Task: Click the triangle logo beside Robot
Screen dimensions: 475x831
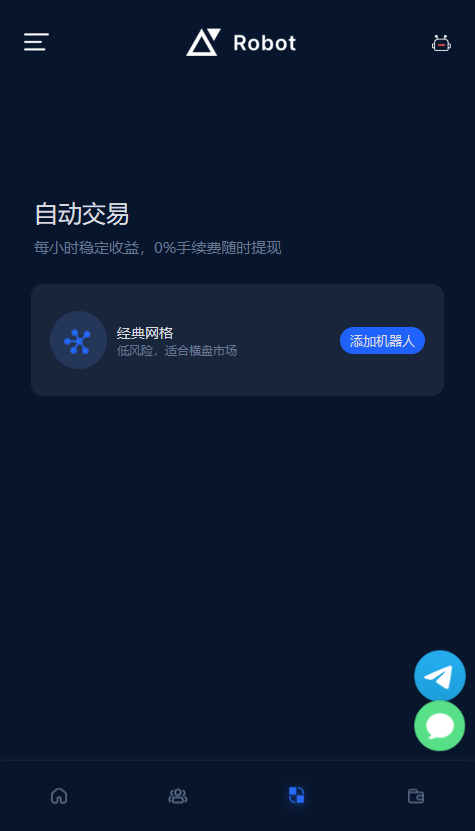Action: tap(203, 42)
